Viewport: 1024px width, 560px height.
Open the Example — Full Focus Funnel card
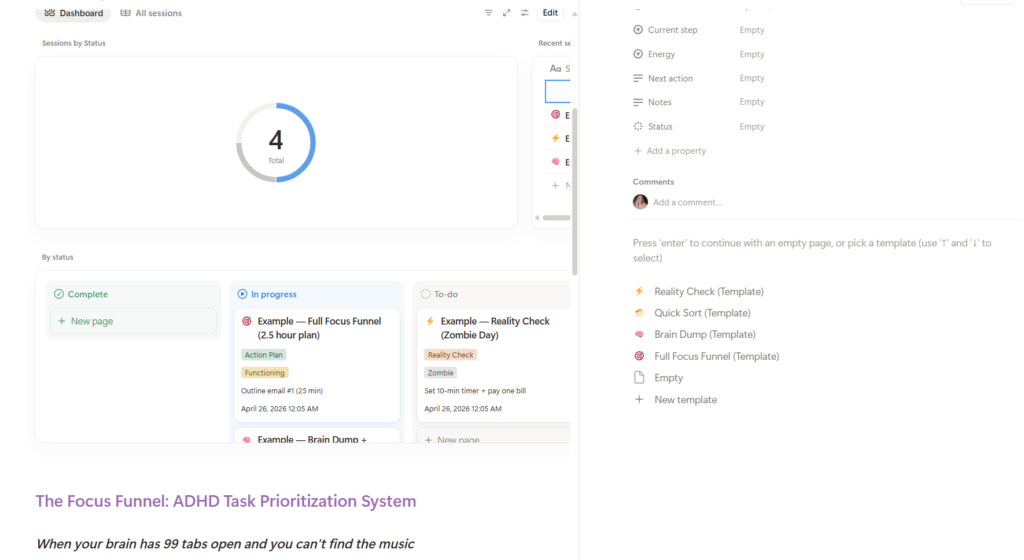[x=317, y=366]
